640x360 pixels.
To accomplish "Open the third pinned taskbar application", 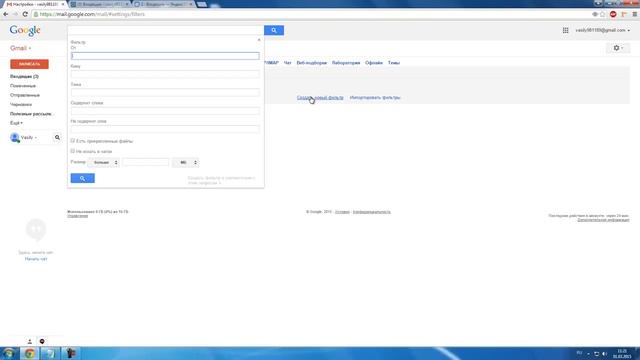I will pyautogui.click(x=71, y=353).
